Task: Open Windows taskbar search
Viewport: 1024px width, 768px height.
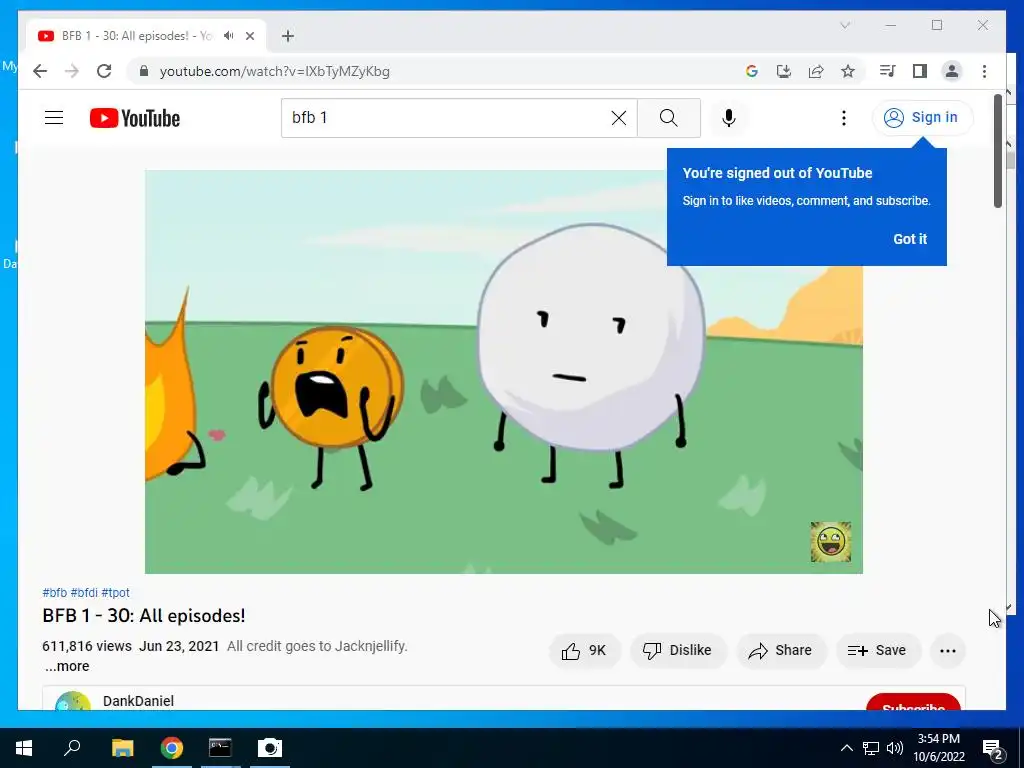Action: [72, 748]
